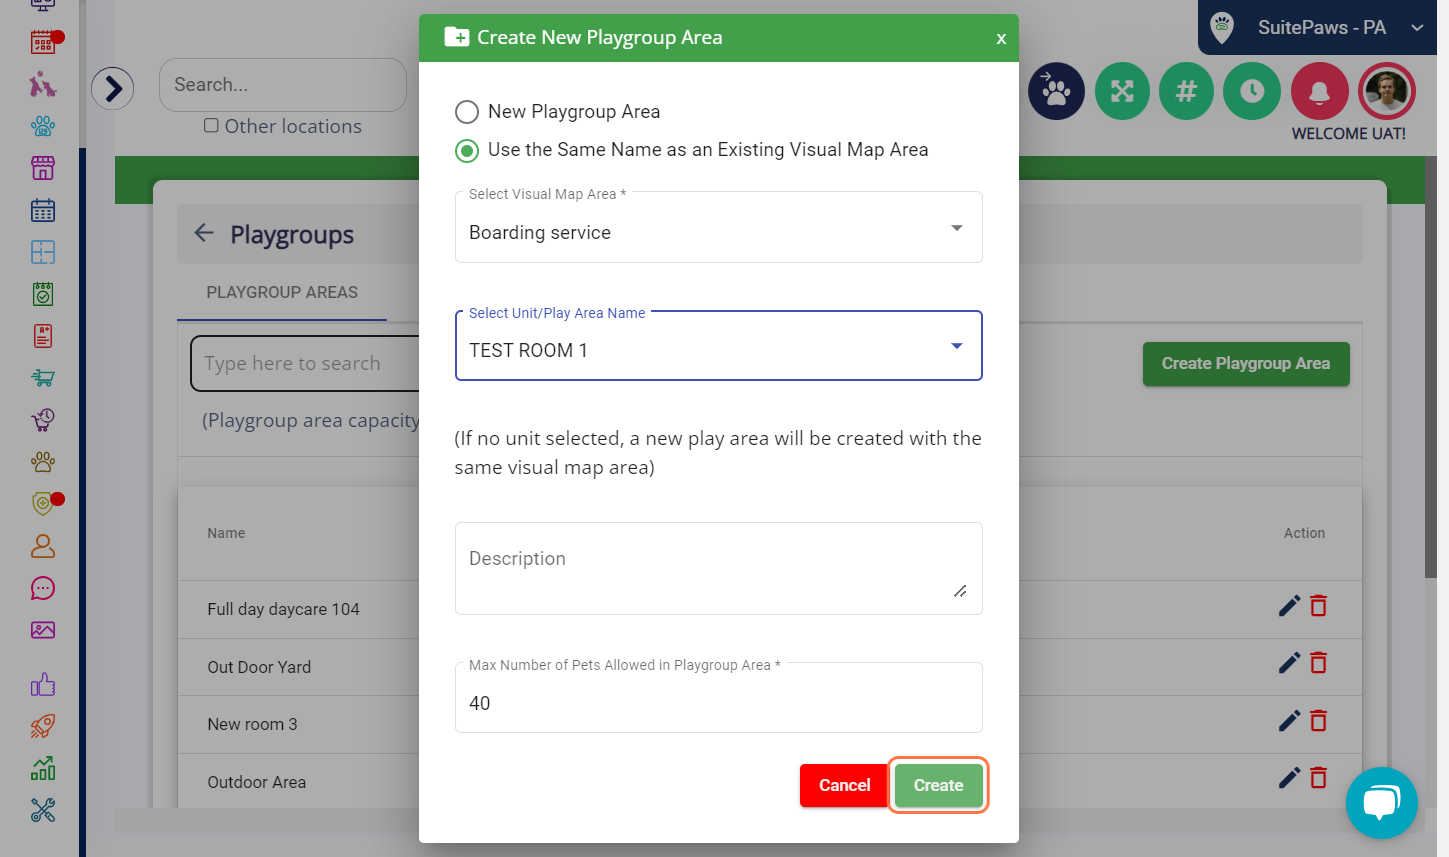The height and width of the screenshot is (857, 1449).
Task: Edit the New room 3 playgroup
Action: (x=1289, y=721)
